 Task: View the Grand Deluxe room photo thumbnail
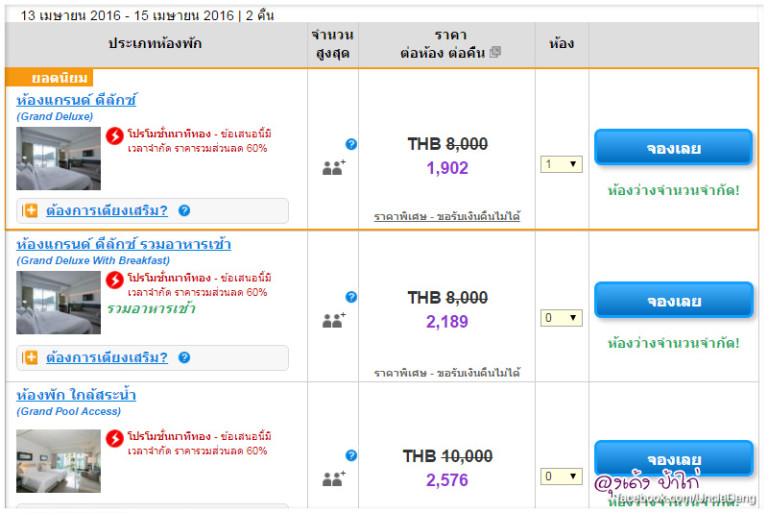[x=58, y=158]
